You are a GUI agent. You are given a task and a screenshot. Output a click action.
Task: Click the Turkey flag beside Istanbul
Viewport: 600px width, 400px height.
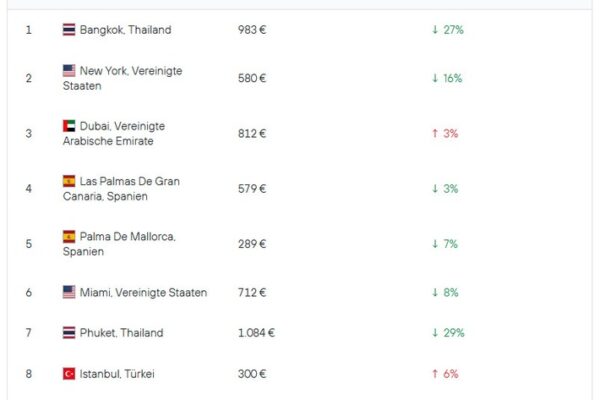[69, 374]
